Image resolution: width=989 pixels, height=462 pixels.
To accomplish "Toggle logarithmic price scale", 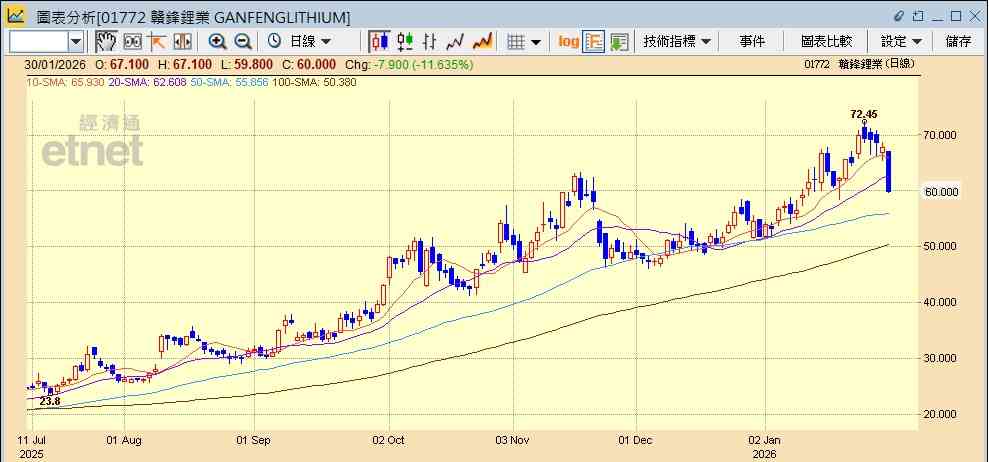I will pos(568,42).
